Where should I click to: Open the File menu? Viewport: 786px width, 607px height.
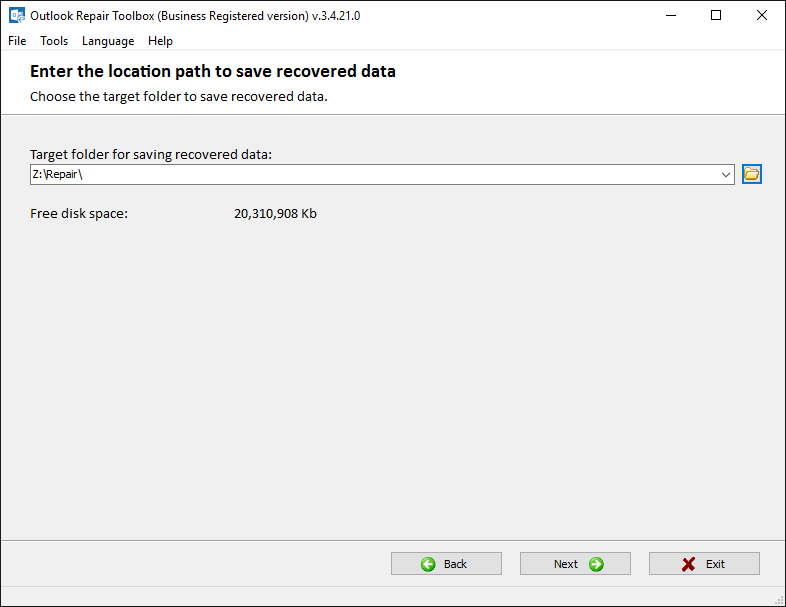[17, 41]
